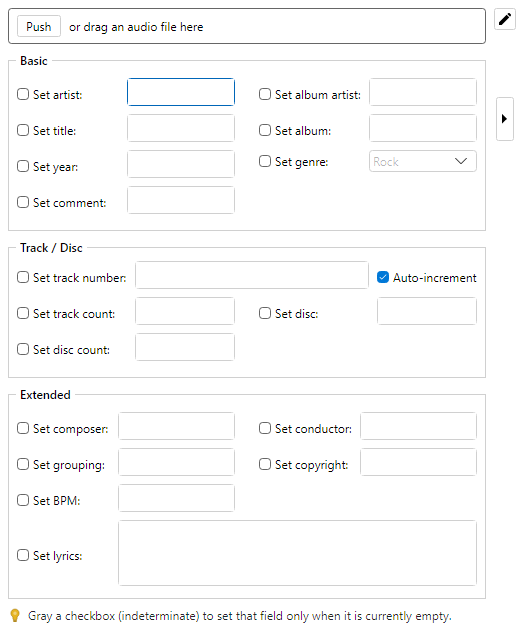
Task: Focus the track count input field
Action: pos(185,311)
